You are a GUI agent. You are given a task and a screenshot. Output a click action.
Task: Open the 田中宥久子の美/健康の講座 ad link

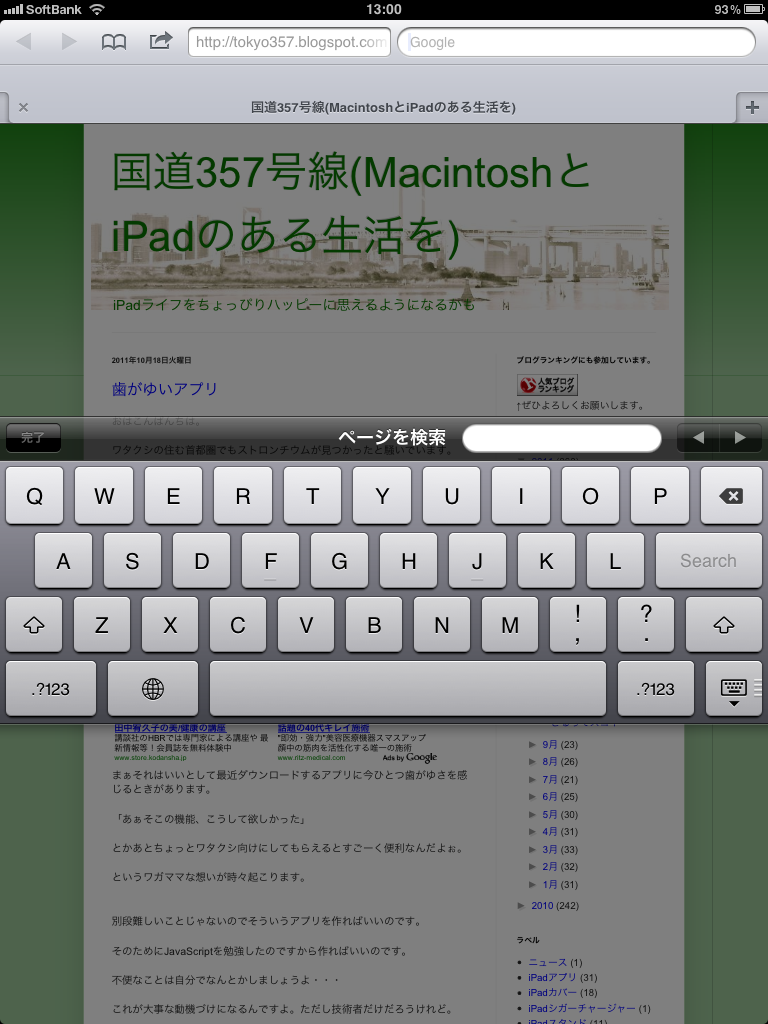click(170, 728)
